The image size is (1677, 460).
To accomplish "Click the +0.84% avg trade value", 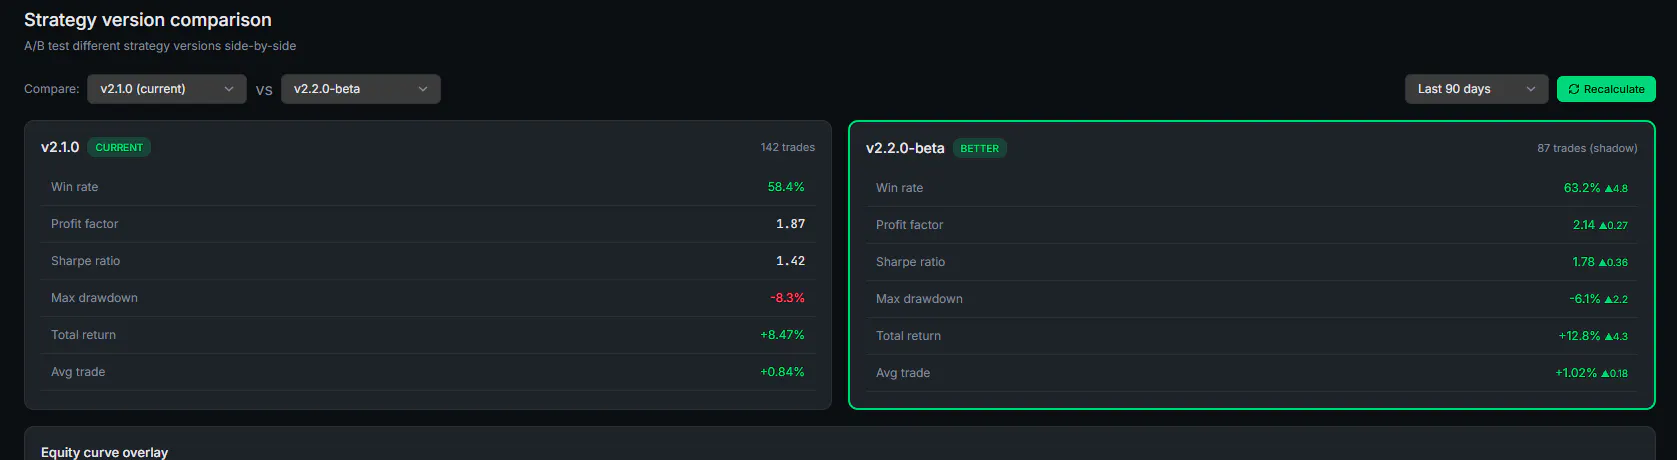I will coord(782,372).
